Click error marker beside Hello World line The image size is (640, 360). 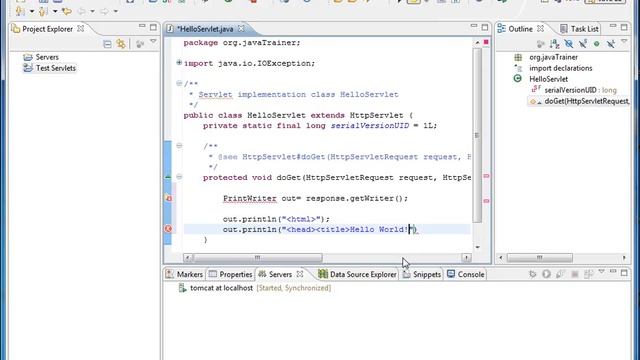coord(168,229)
